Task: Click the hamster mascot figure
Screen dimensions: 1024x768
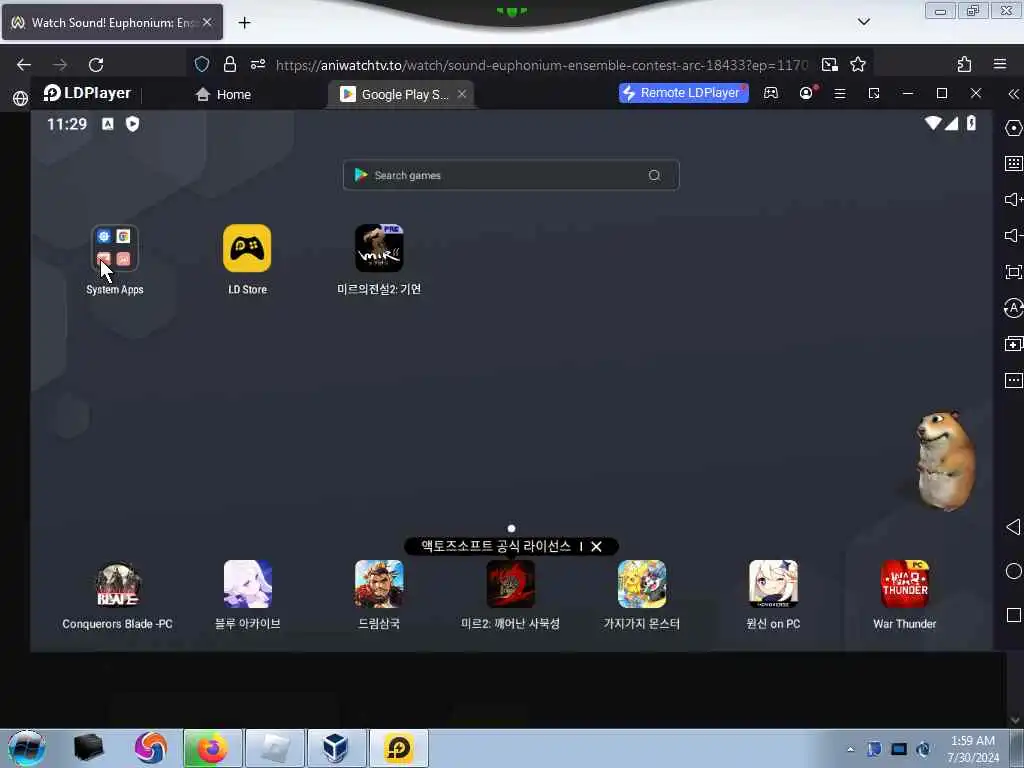Action: [944, 460]
